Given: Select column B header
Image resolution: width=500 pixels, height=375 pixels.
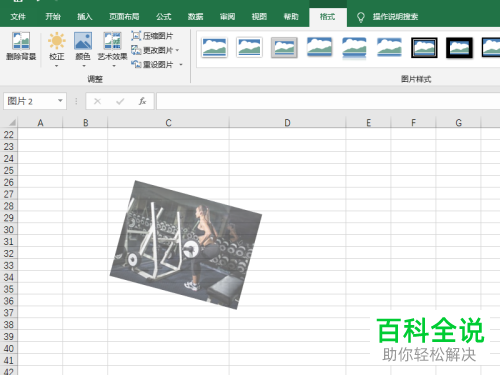Looking at the screenshot, I should point(85,123).
